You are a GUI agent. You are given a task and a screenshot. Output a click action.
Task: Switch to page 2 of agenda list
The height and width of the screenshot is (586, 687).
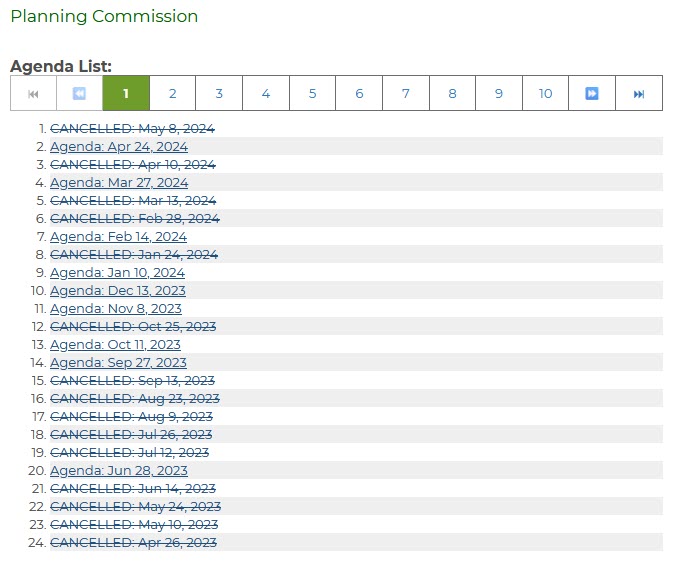[172, 93]
